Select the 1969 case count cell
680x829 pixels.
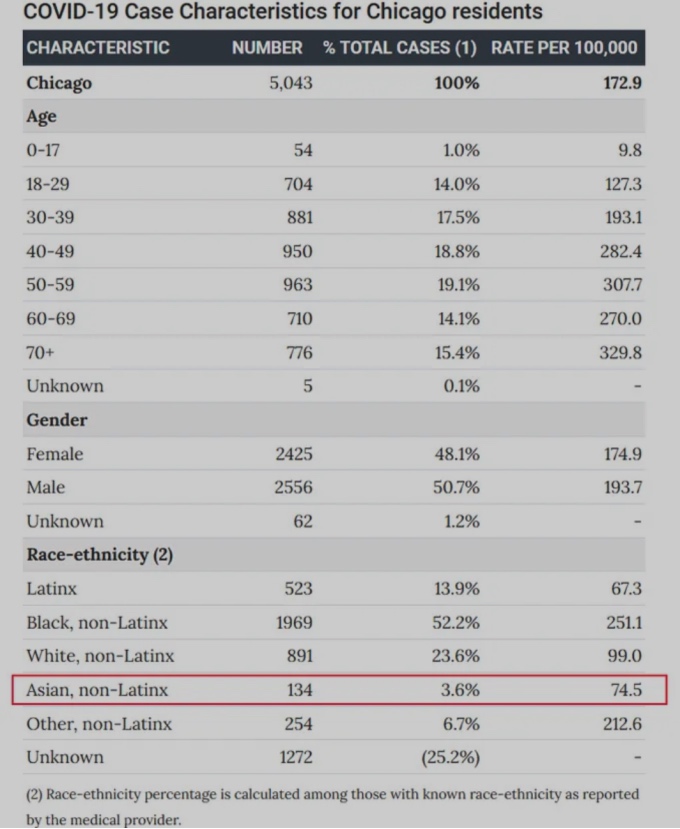(294, 622)
